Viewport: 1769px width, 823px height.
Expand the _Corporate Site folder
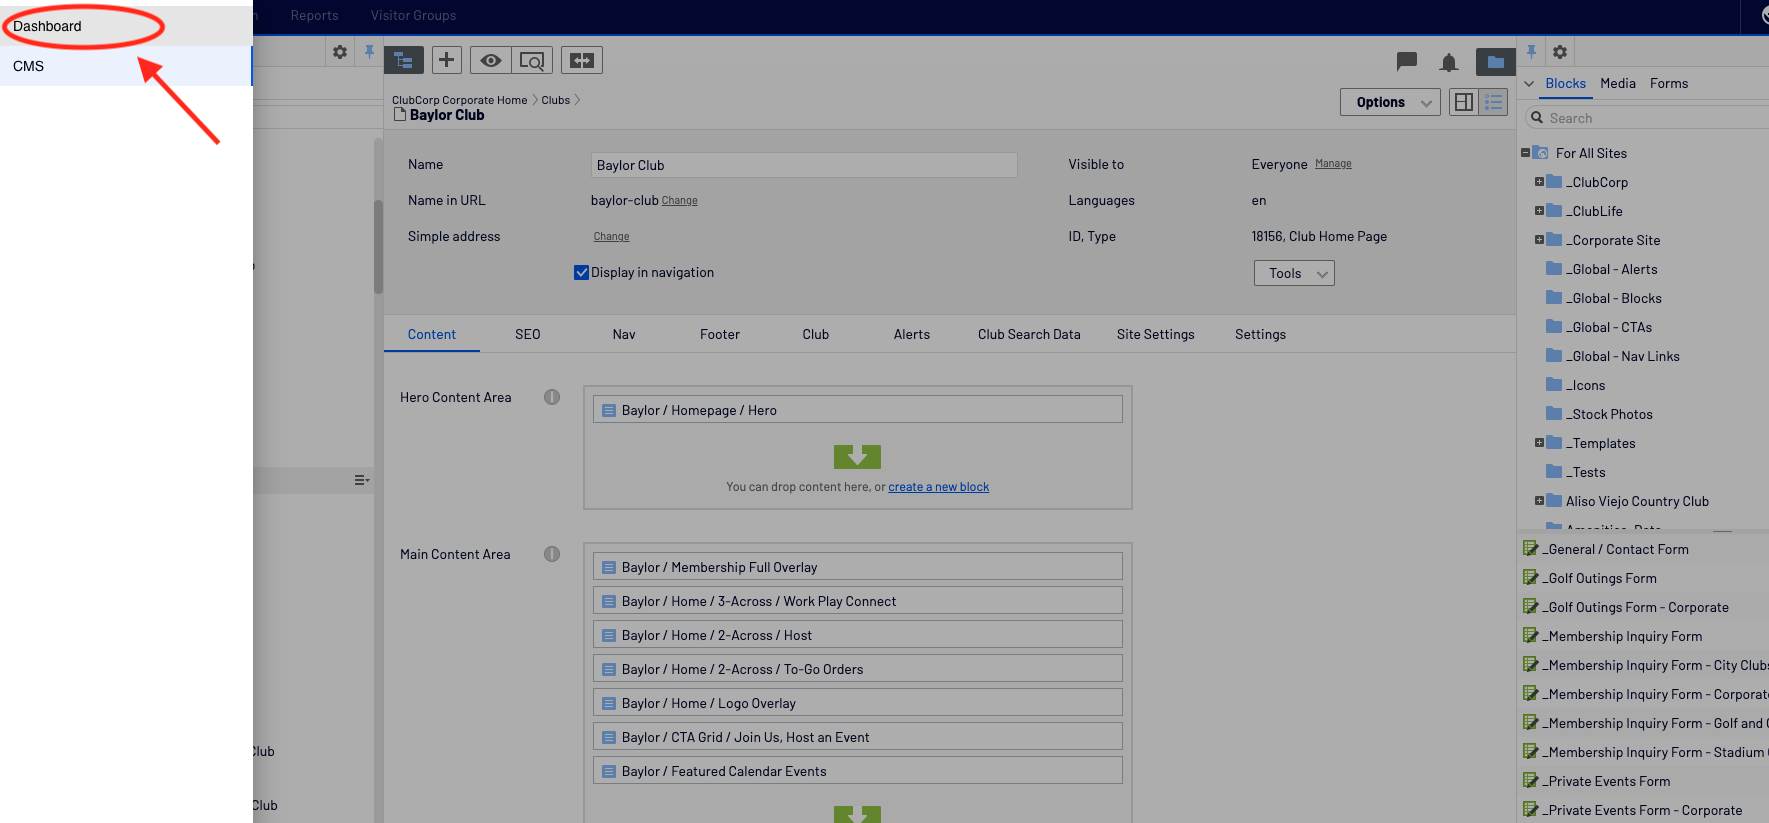(x=1539, y=240)
